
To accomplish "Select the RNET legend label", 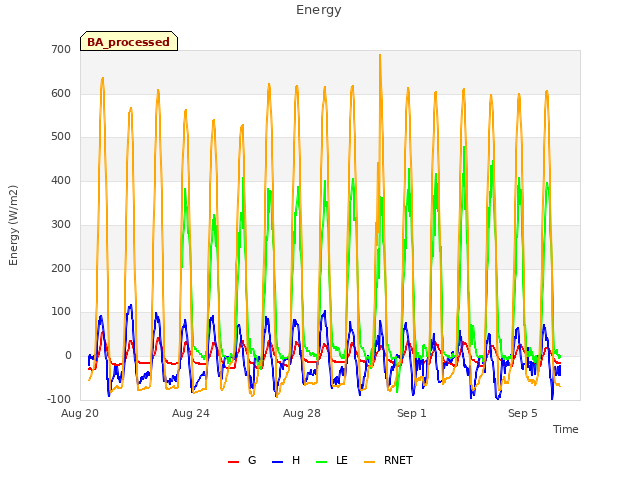I will (398, 460).
